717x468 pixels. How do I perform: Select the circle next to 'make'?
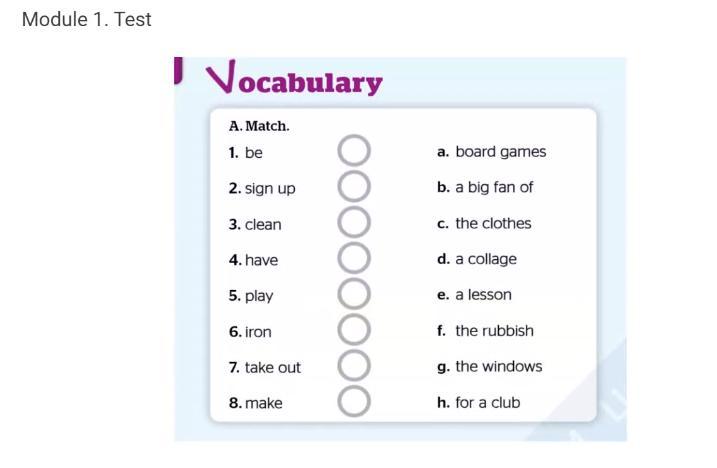click(354, 401)
